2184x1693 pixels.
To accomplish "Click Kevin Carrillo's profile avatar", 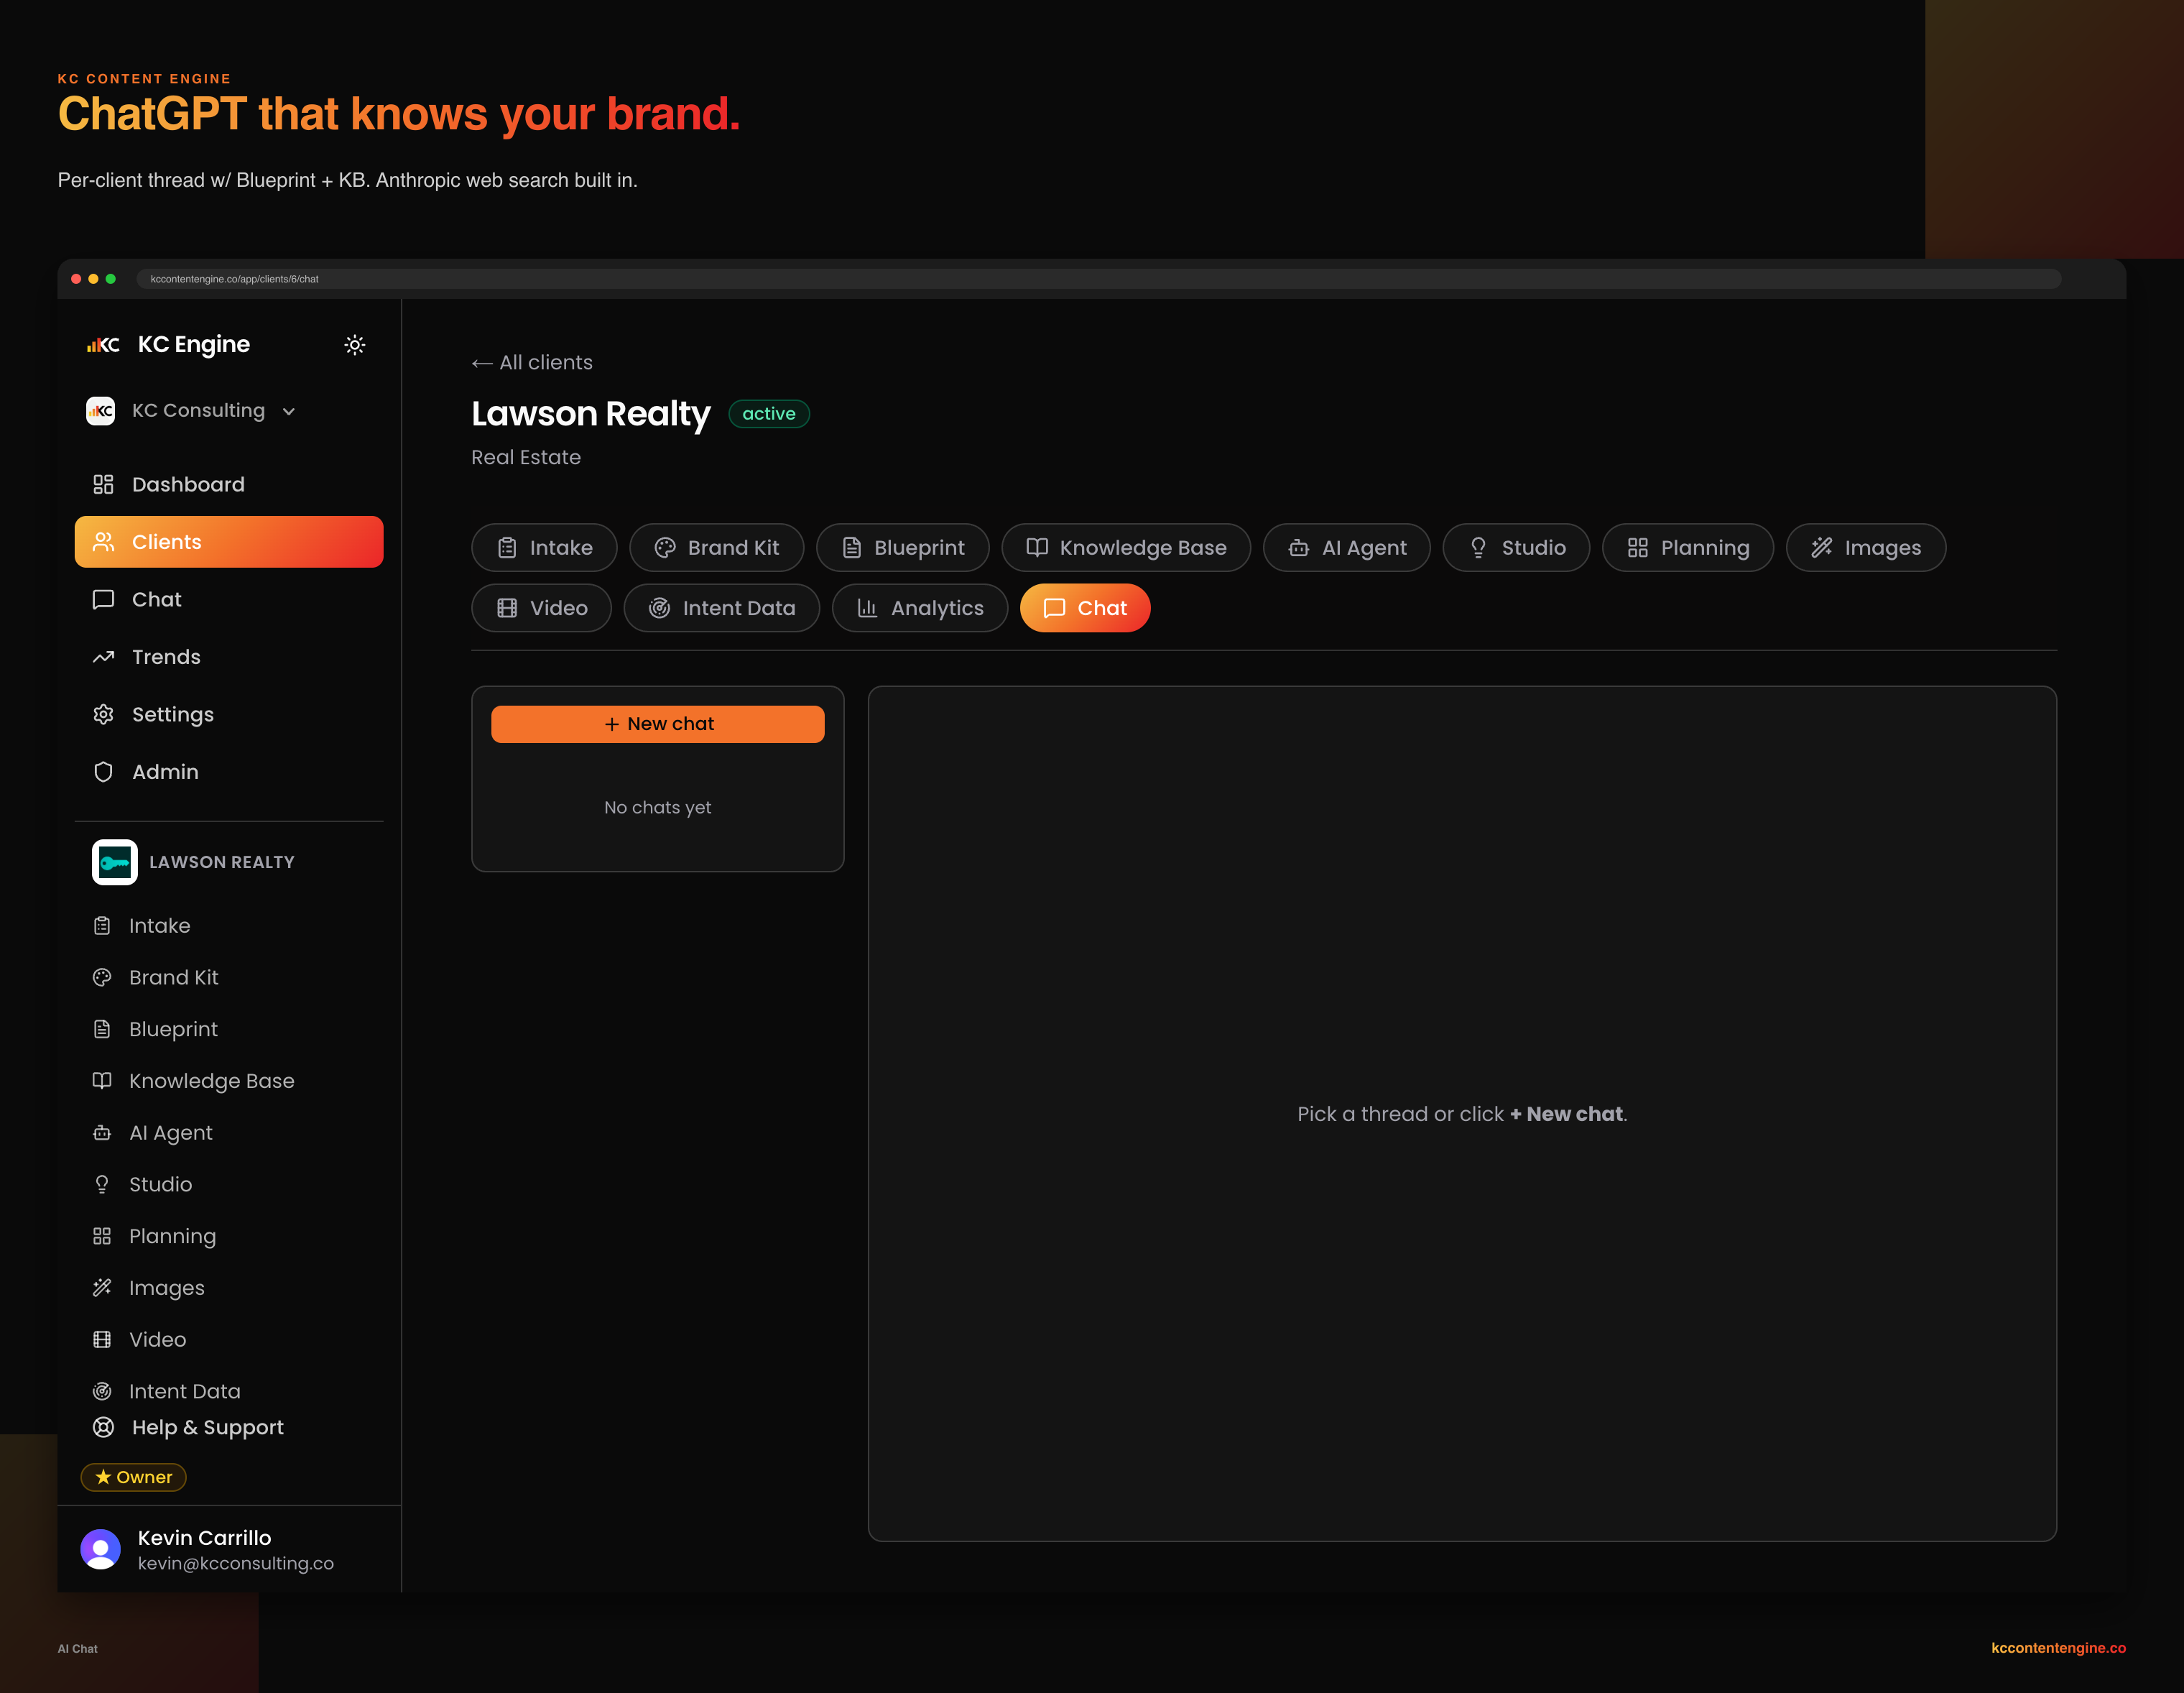I will [x=100, y=1549].
